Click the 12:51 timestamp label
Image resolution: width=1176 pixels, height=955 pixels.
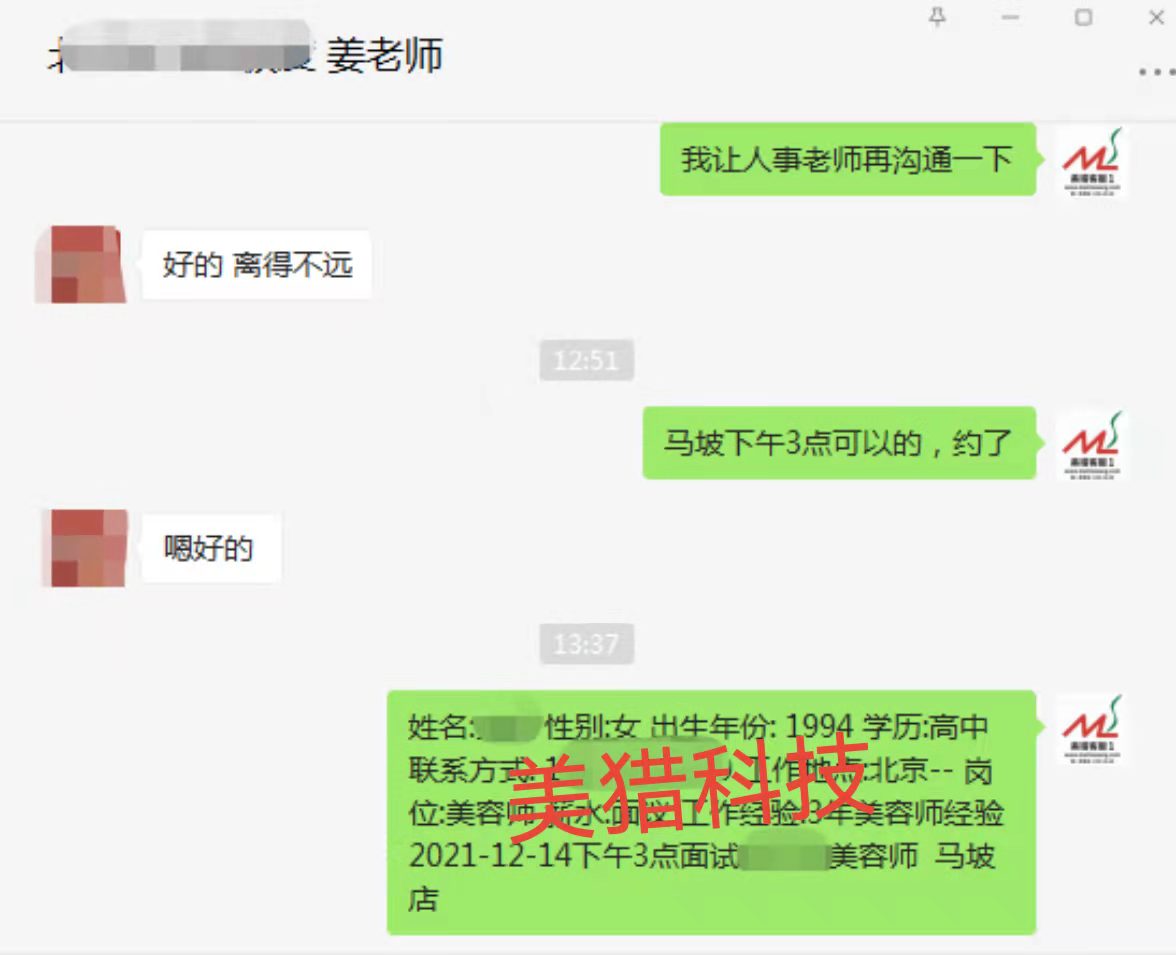point(586,360)
